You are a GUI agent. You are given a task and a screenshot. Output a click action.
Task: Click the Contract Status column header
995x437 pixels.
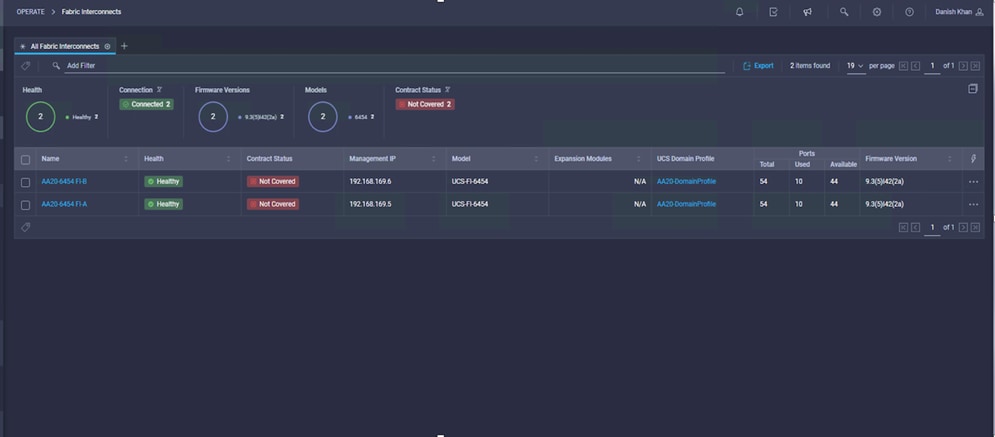(x=270, y=159)
